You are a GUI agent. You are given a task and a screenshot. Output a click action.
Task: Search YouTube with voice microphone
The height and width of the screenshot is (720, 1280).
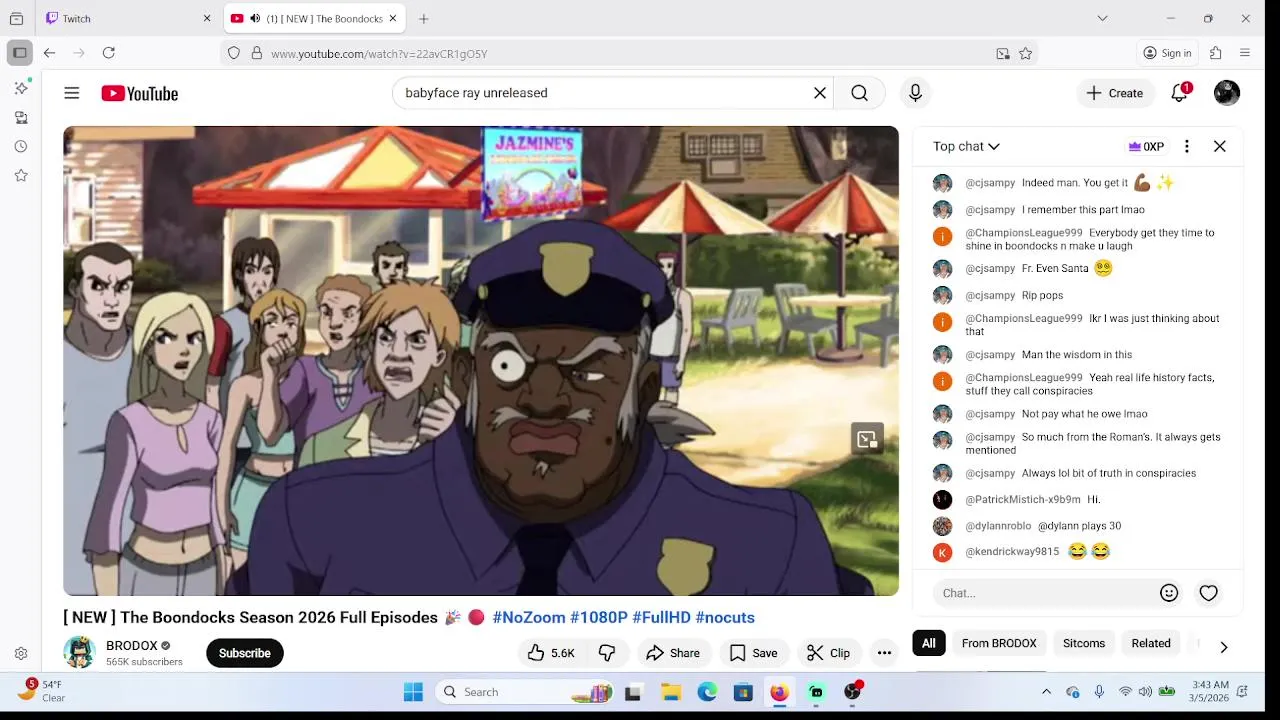915,93
